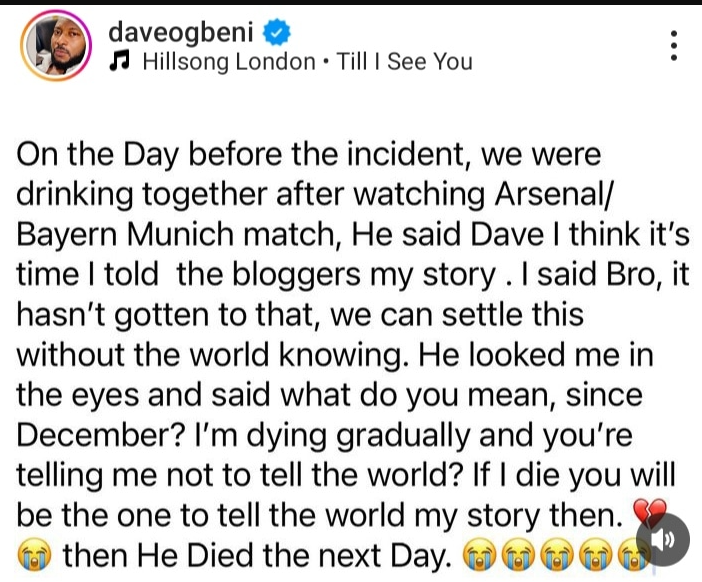Screen dimensions: 702x582
Task: Tap the daveogbeni username
Action: point(181,32)
